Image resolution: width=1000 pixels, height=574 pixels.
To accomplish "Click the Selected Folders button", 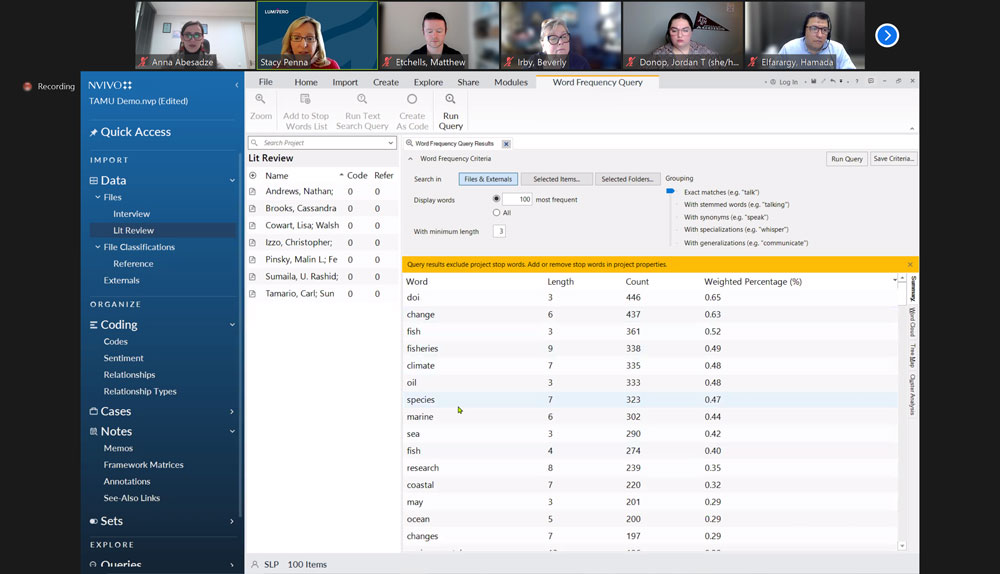I will tap(627, 179).
